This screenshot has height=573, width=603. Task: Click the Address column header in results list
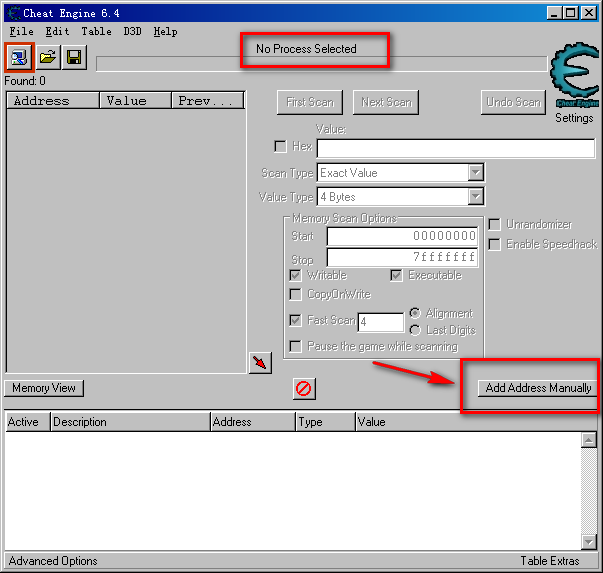[x=53, y=101]
